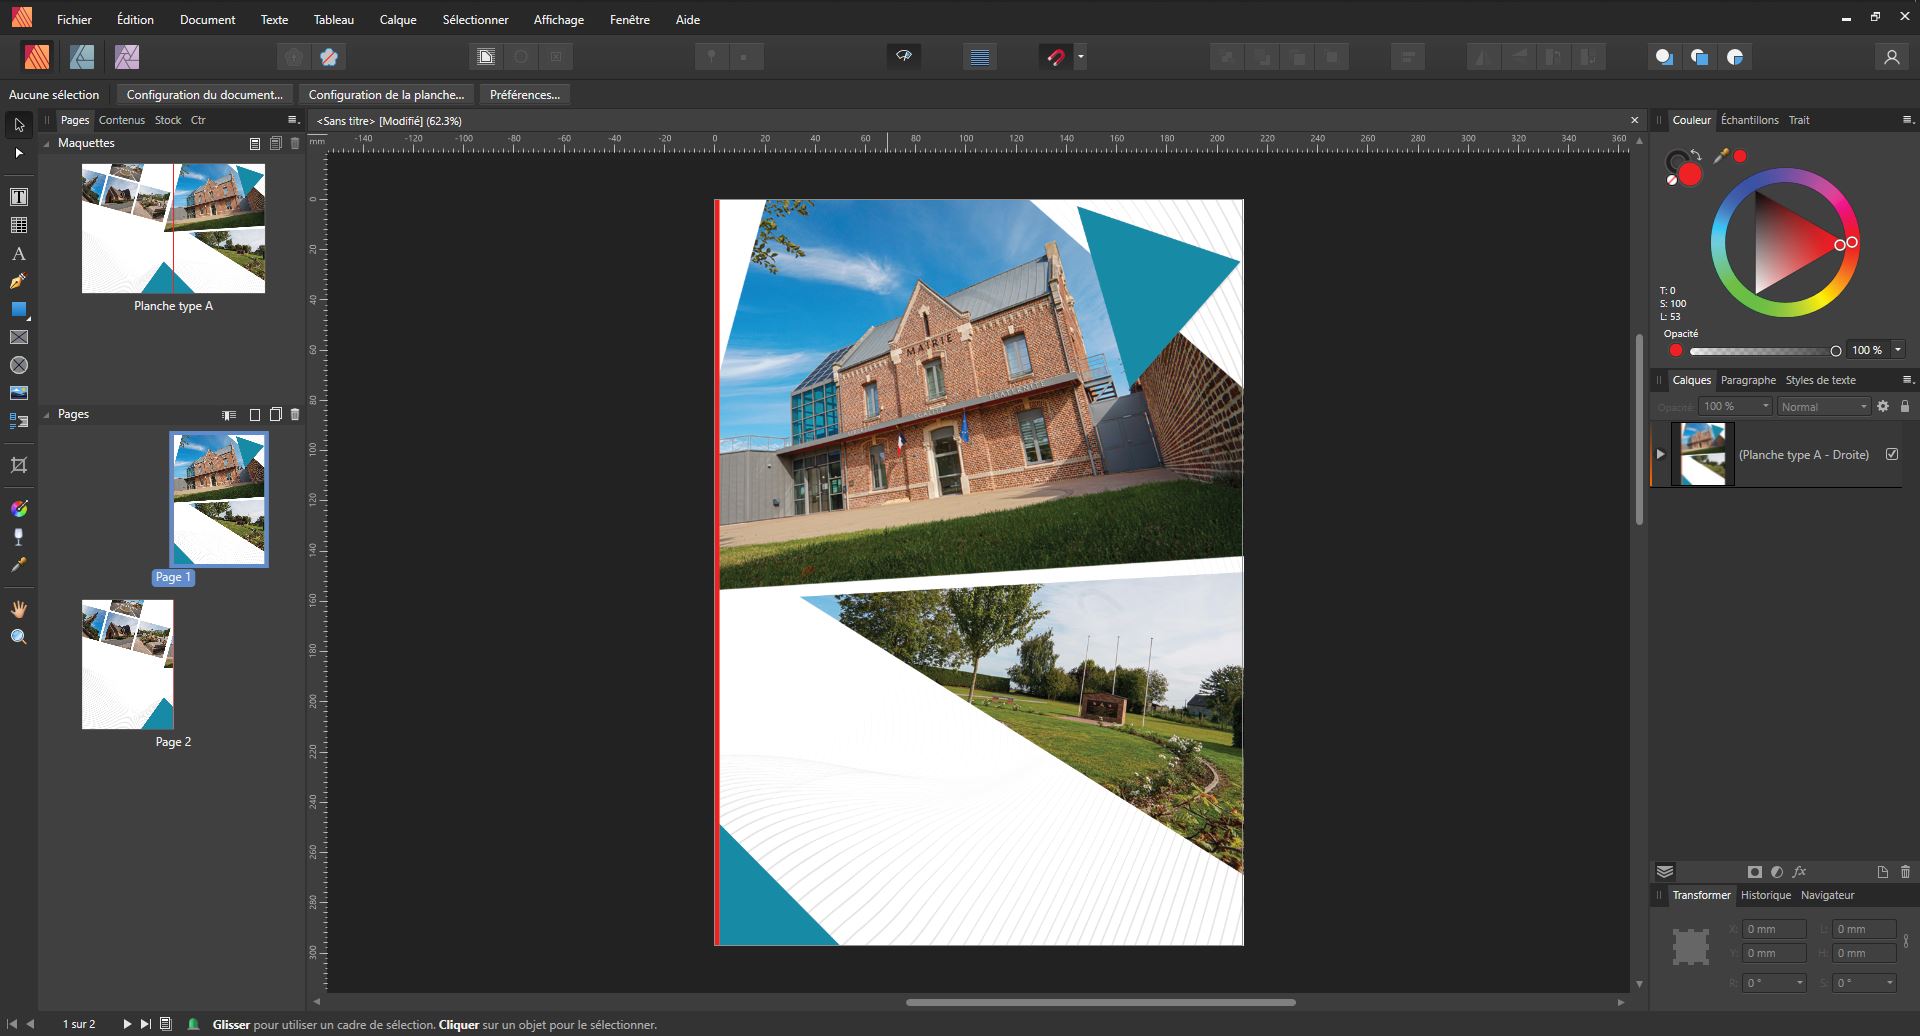Toggle preview mode eye button

point(904,57)
